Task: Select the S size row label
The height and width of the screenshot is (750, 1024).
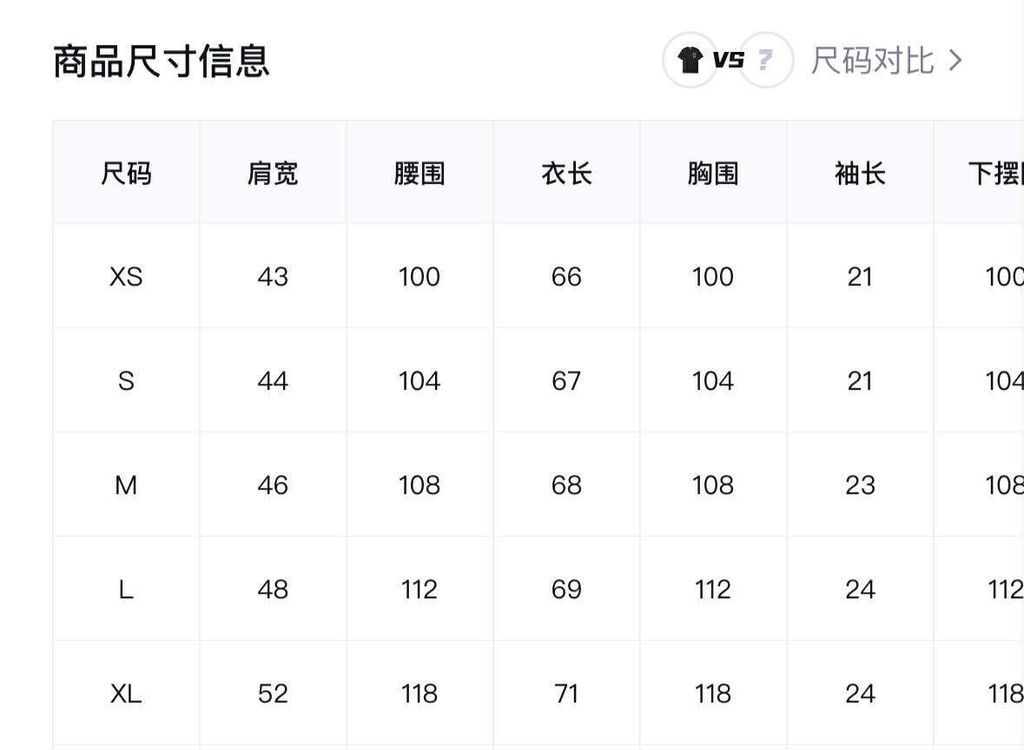Action: pyautogui.click(x=126, y=381)
